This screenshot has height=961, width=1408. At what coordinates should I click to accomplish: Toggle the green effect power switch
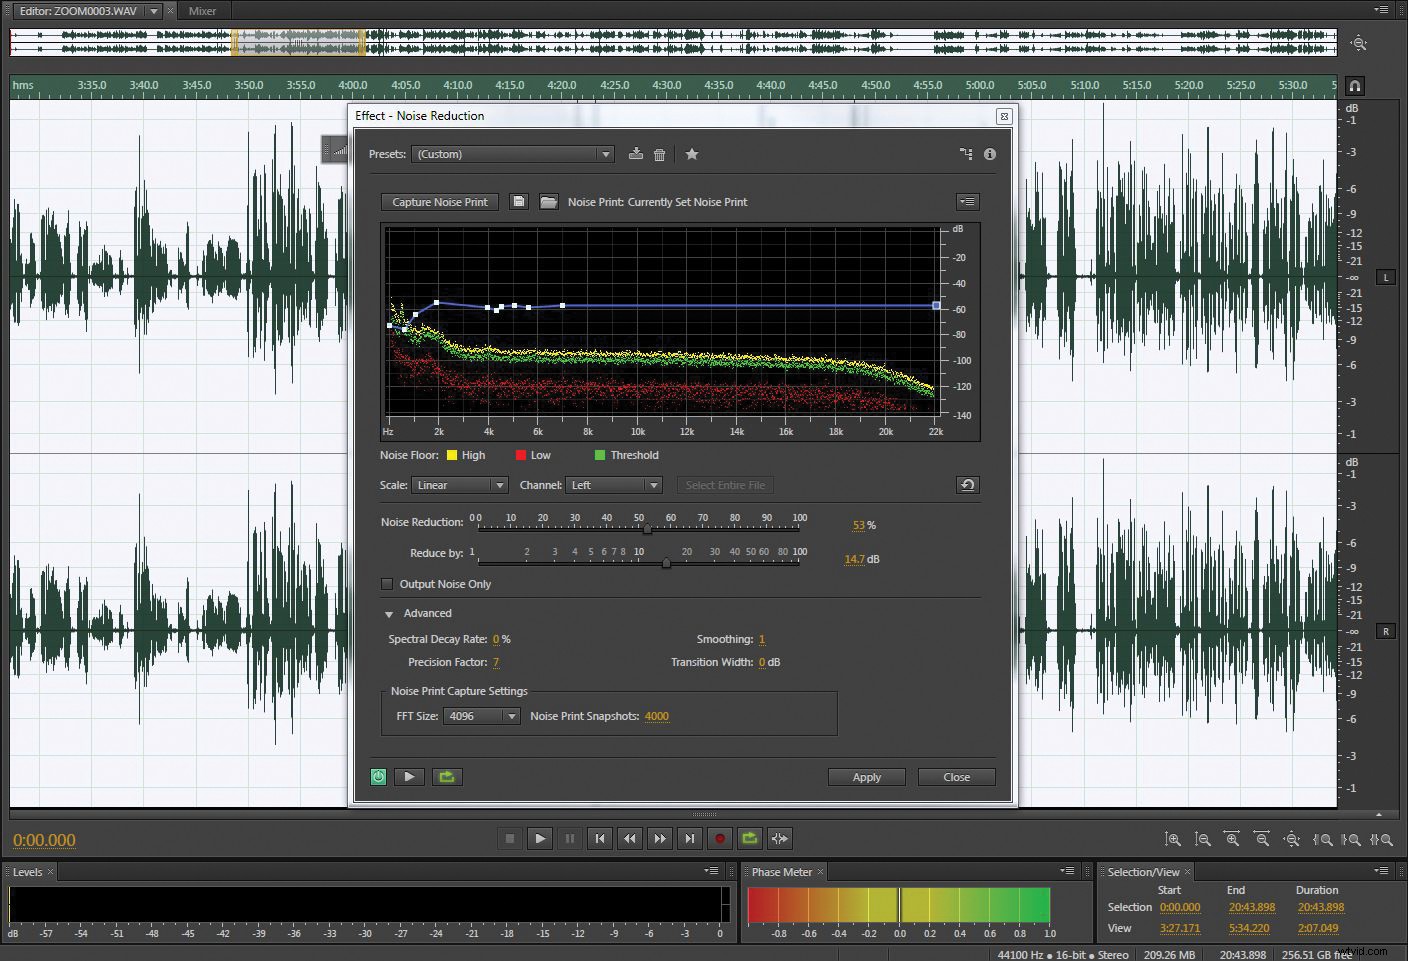378,777
